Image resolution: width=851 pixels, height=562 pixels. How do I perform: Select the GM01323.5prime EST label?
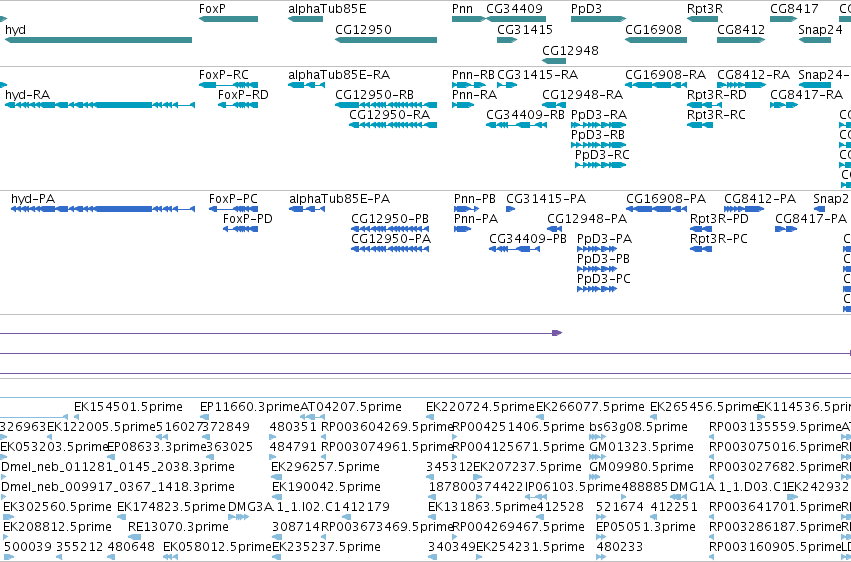(642, 446)
